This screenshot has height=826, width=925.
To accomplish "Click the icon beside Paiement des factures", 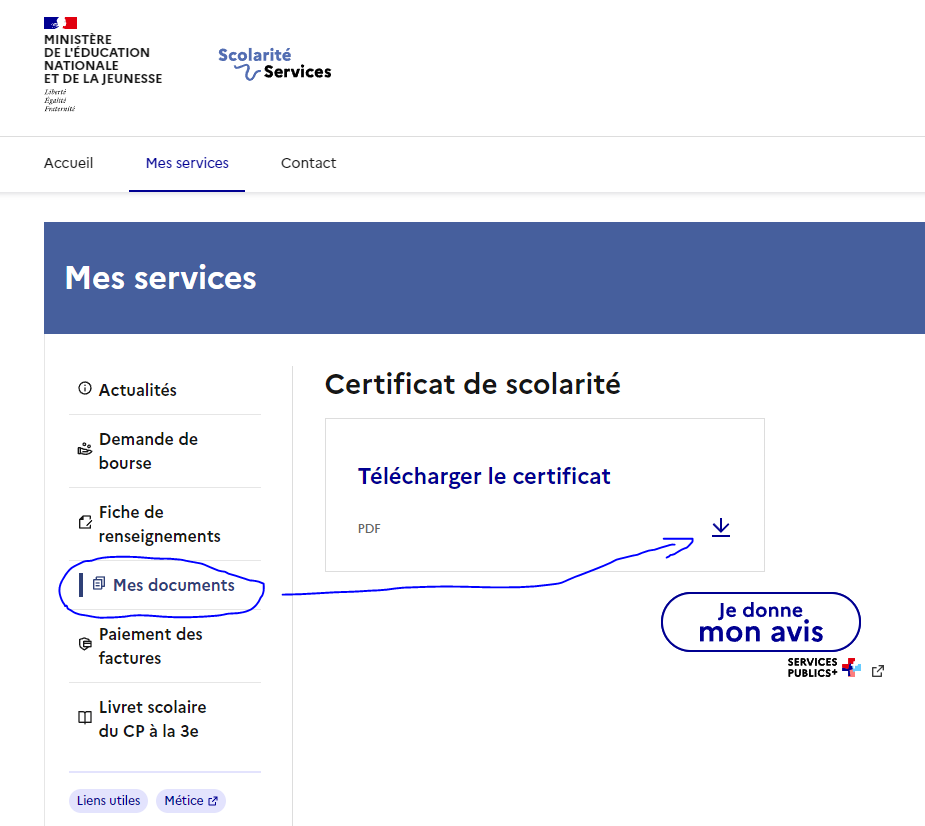I will pyautogui.click(x=84, y=645).
